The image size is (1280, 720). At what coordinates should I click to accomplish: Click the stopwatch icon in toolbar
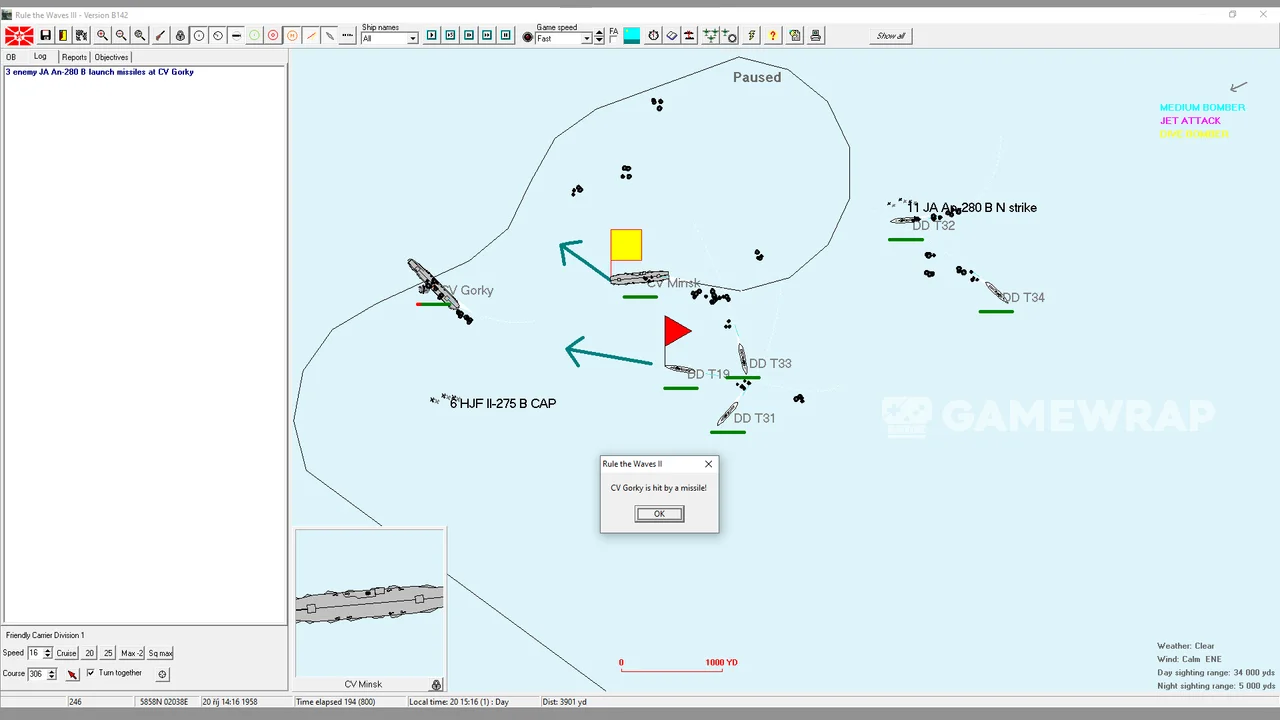coord(653,36)
